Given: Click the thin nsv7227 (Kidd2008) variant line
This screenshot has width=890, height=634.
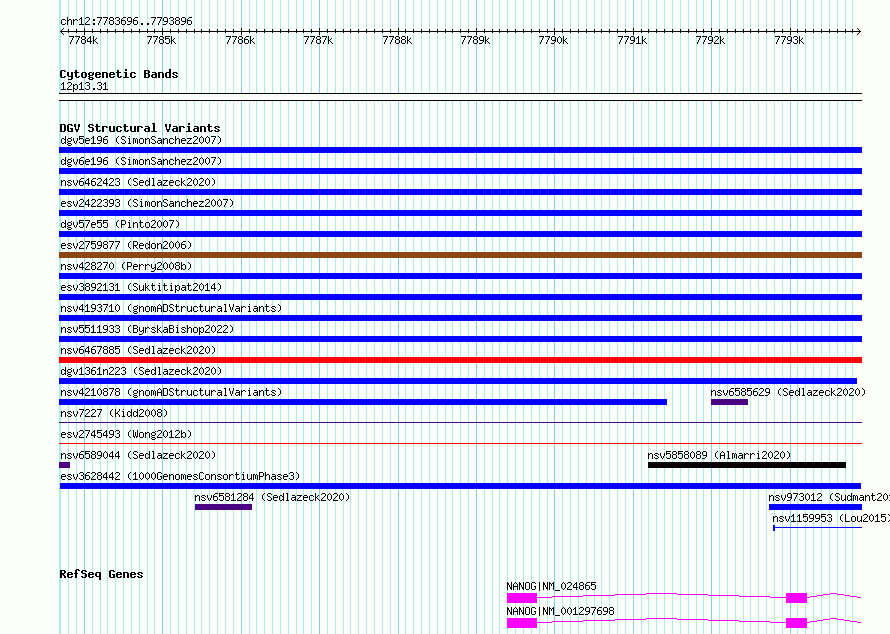Looking at the screenshot, I should (460, 422).
